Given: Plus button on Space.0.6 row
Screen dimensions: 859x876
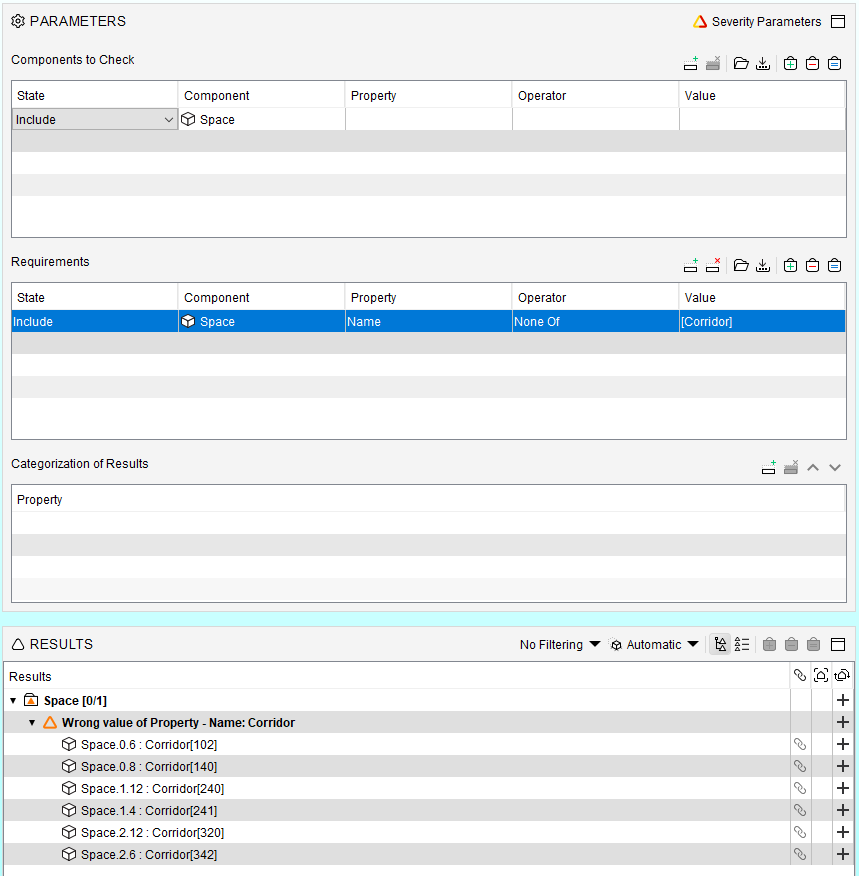Looking at the screenshot, I should point(843,744).
